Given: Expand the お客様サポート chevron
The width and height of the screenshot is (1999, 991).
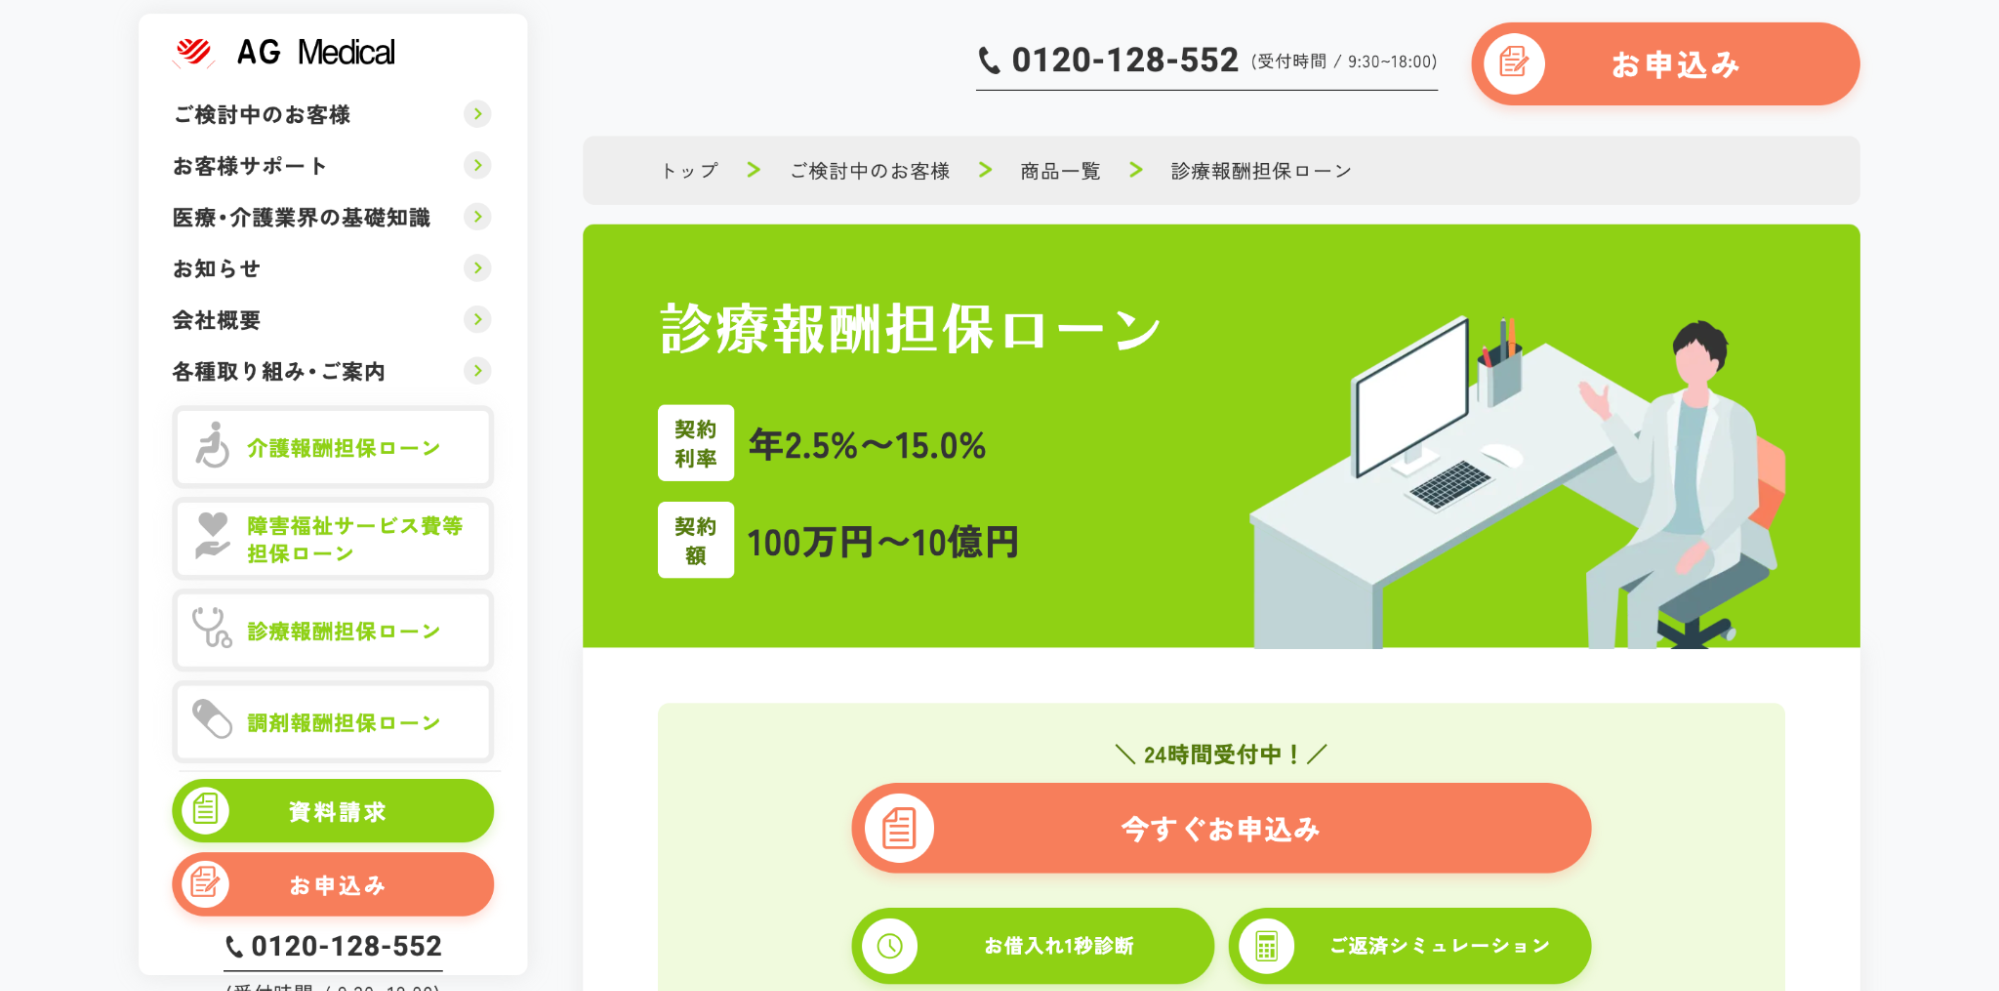Looking at the screenshot, I should [478, 165].
